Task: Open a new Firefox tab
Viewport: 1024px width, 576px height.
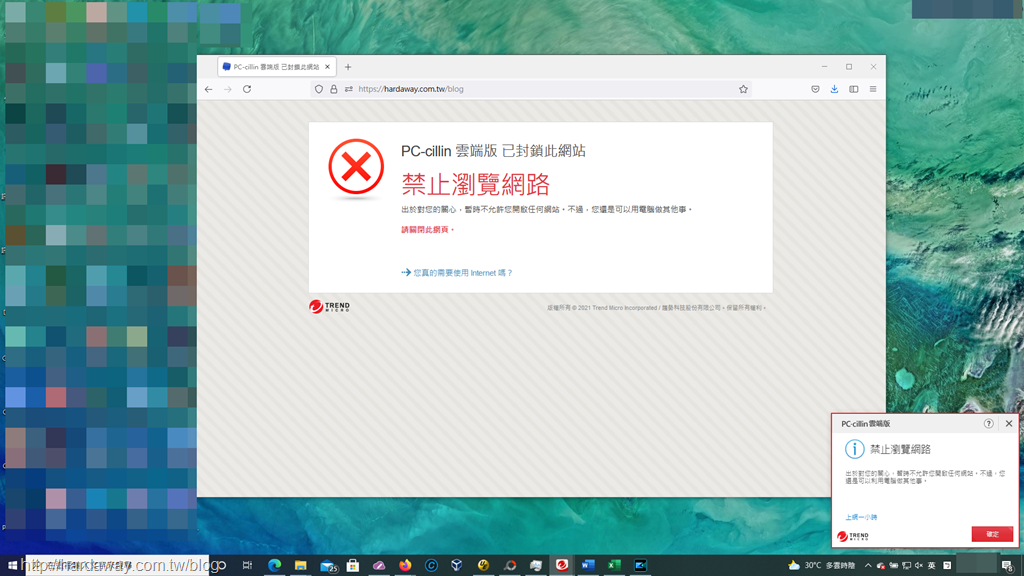Action: (x=348, y=67)
